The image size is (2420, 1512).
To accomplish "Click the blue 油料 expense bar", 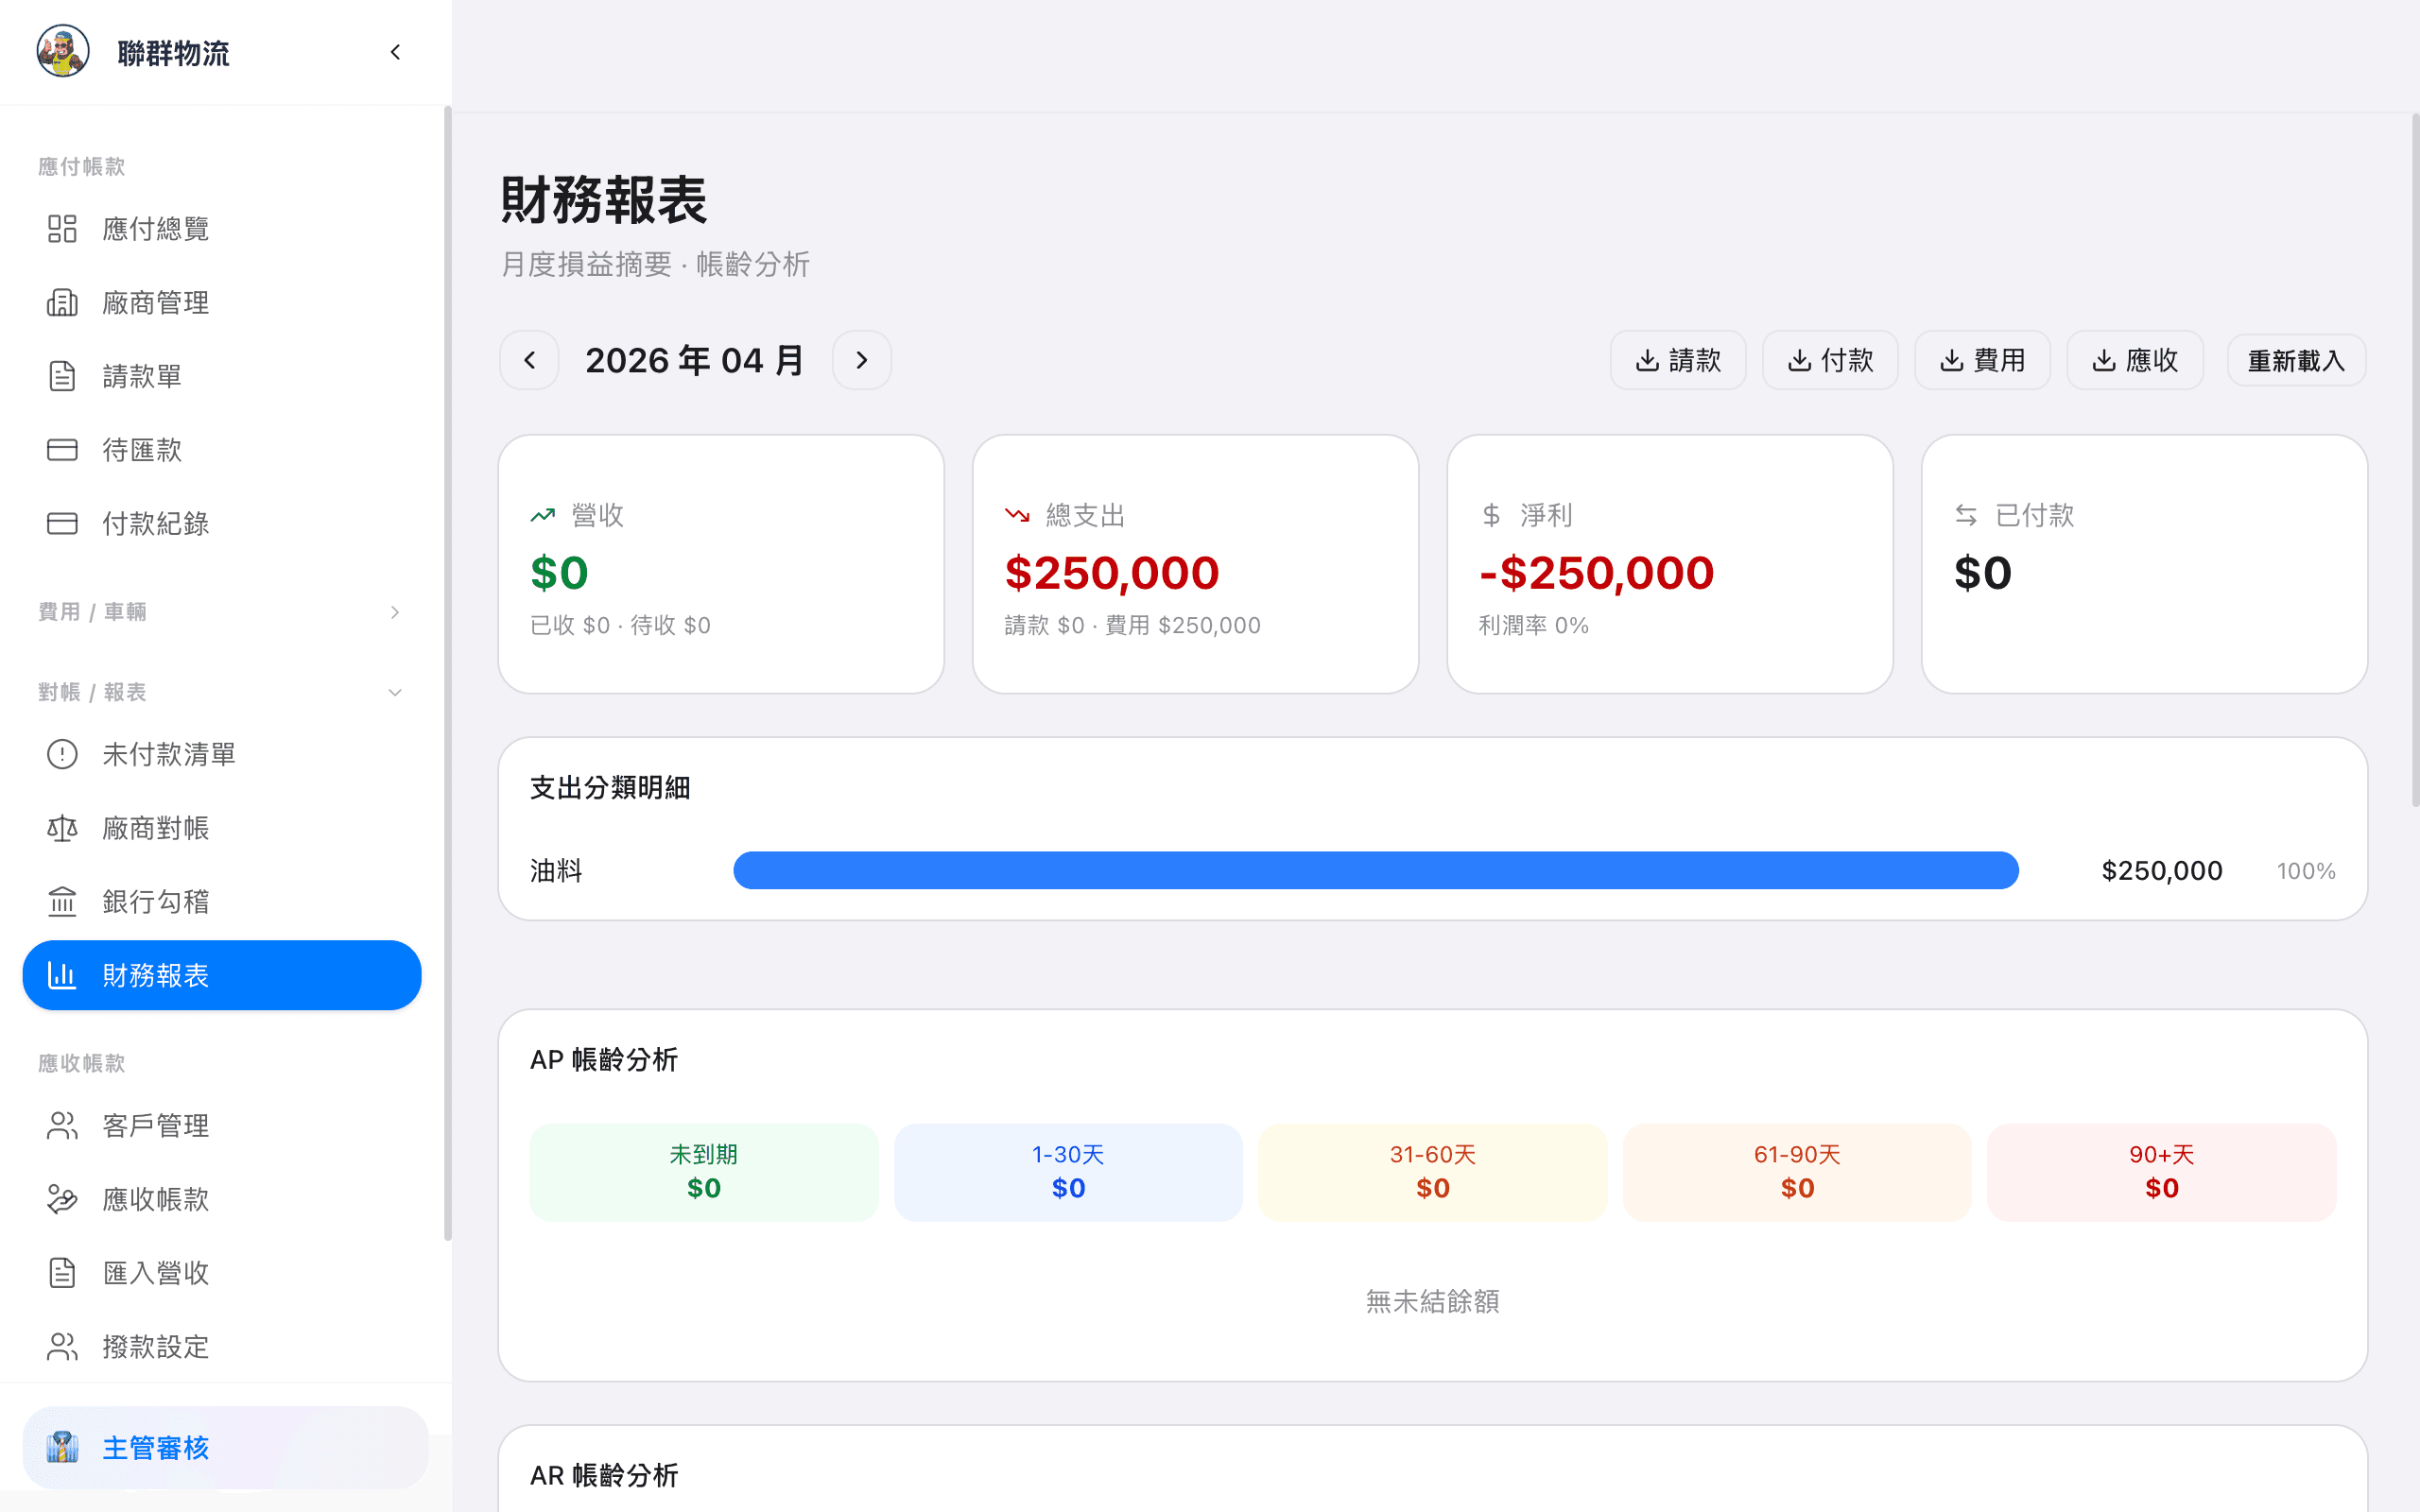I will pos(1375,870).
